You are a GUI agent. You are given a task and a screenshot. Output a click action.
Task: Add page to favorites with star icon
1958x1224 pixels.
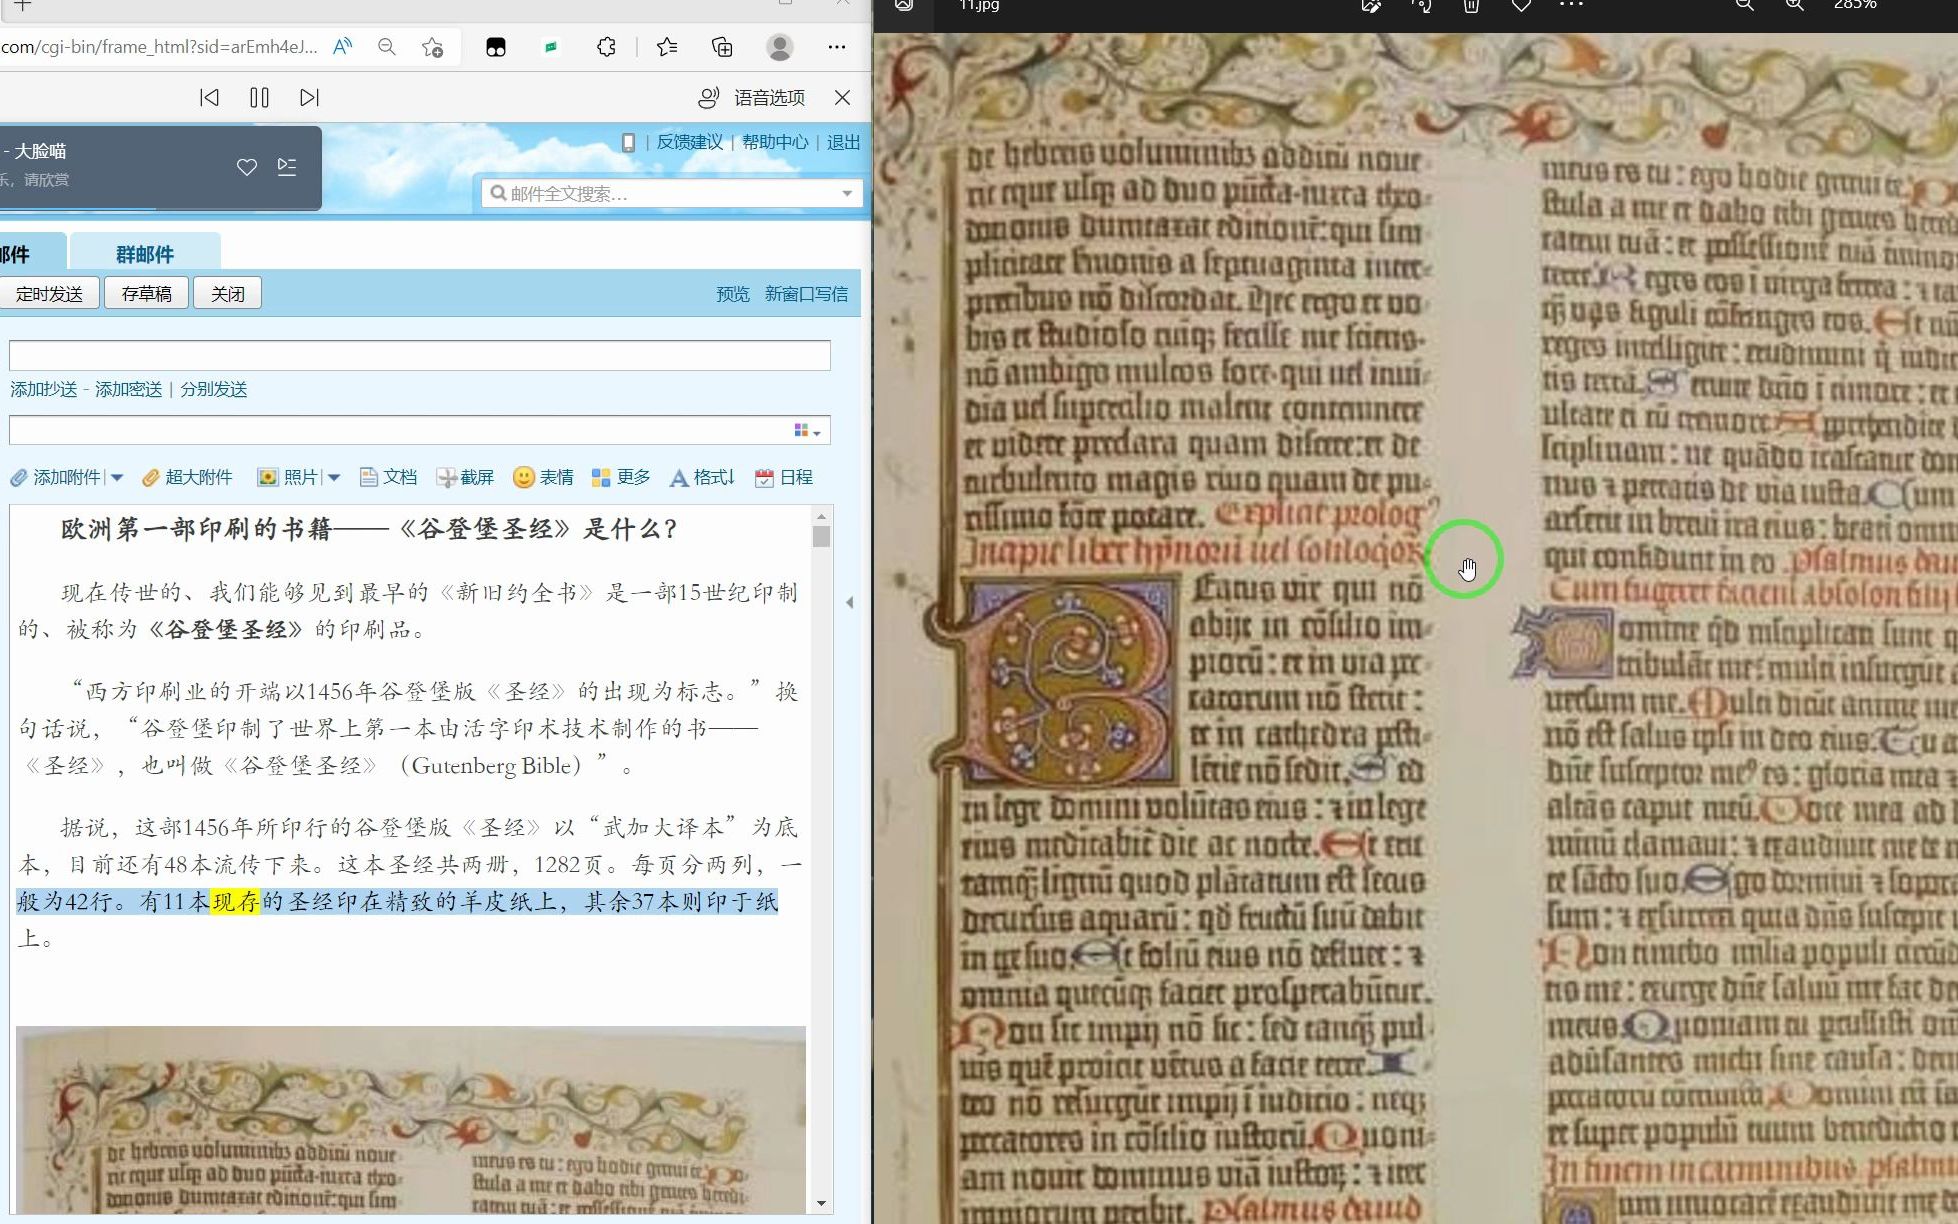(432, 47)
